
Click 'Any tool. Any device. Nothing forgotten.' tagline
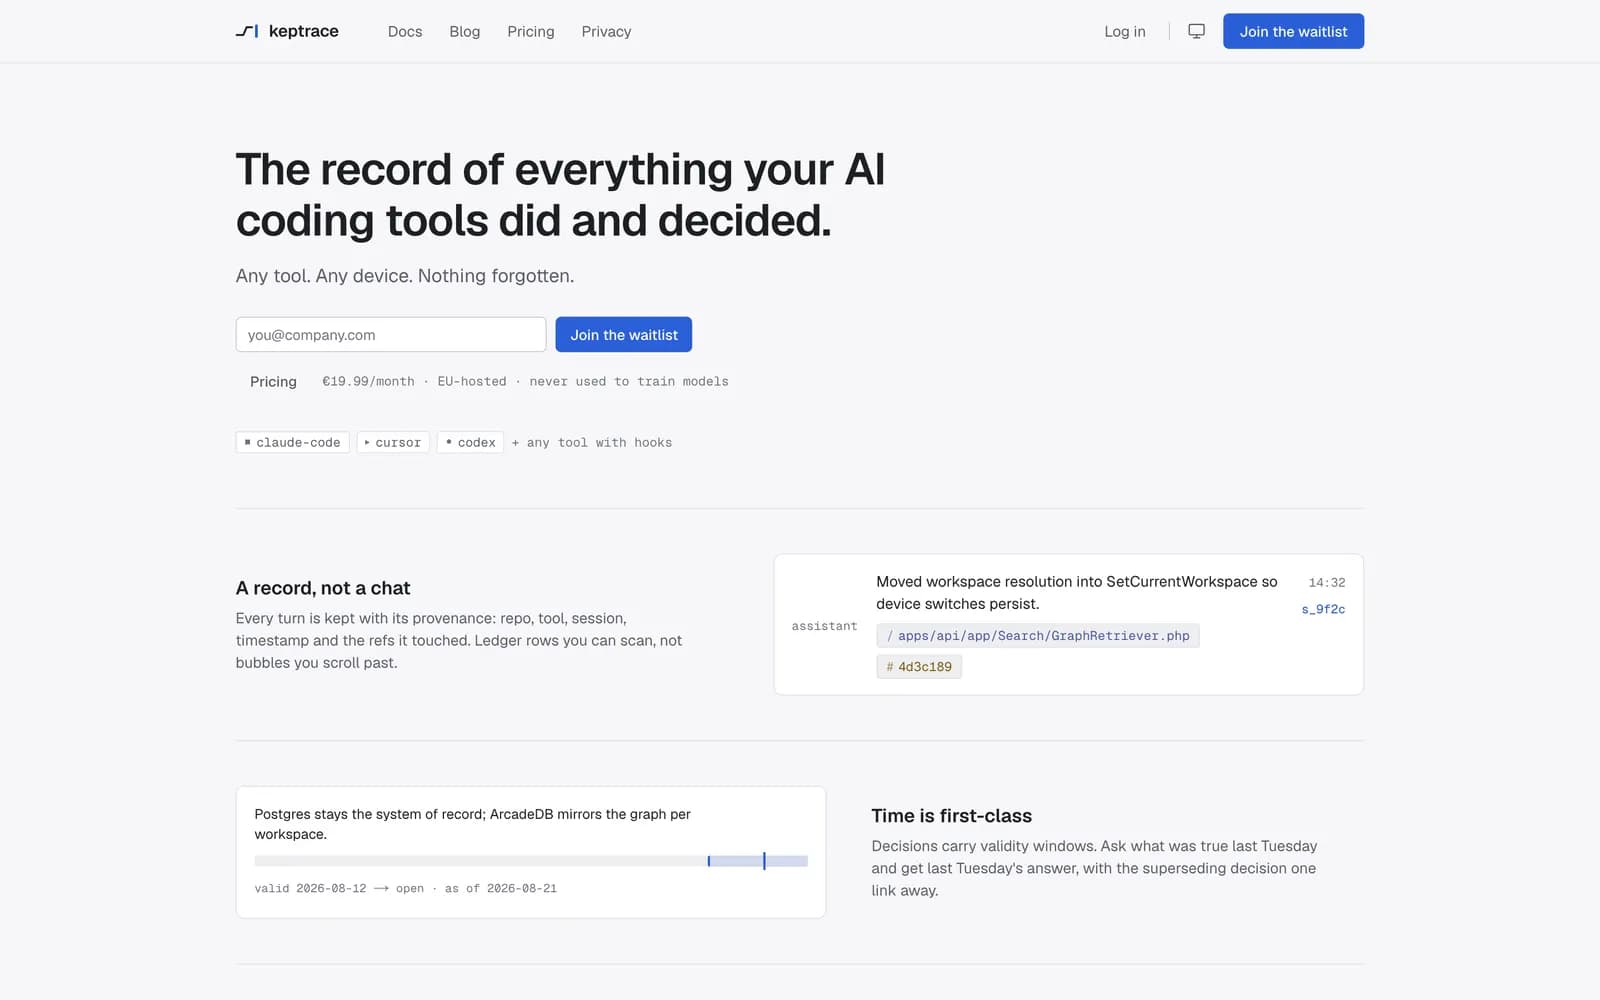tap(405, 276)
